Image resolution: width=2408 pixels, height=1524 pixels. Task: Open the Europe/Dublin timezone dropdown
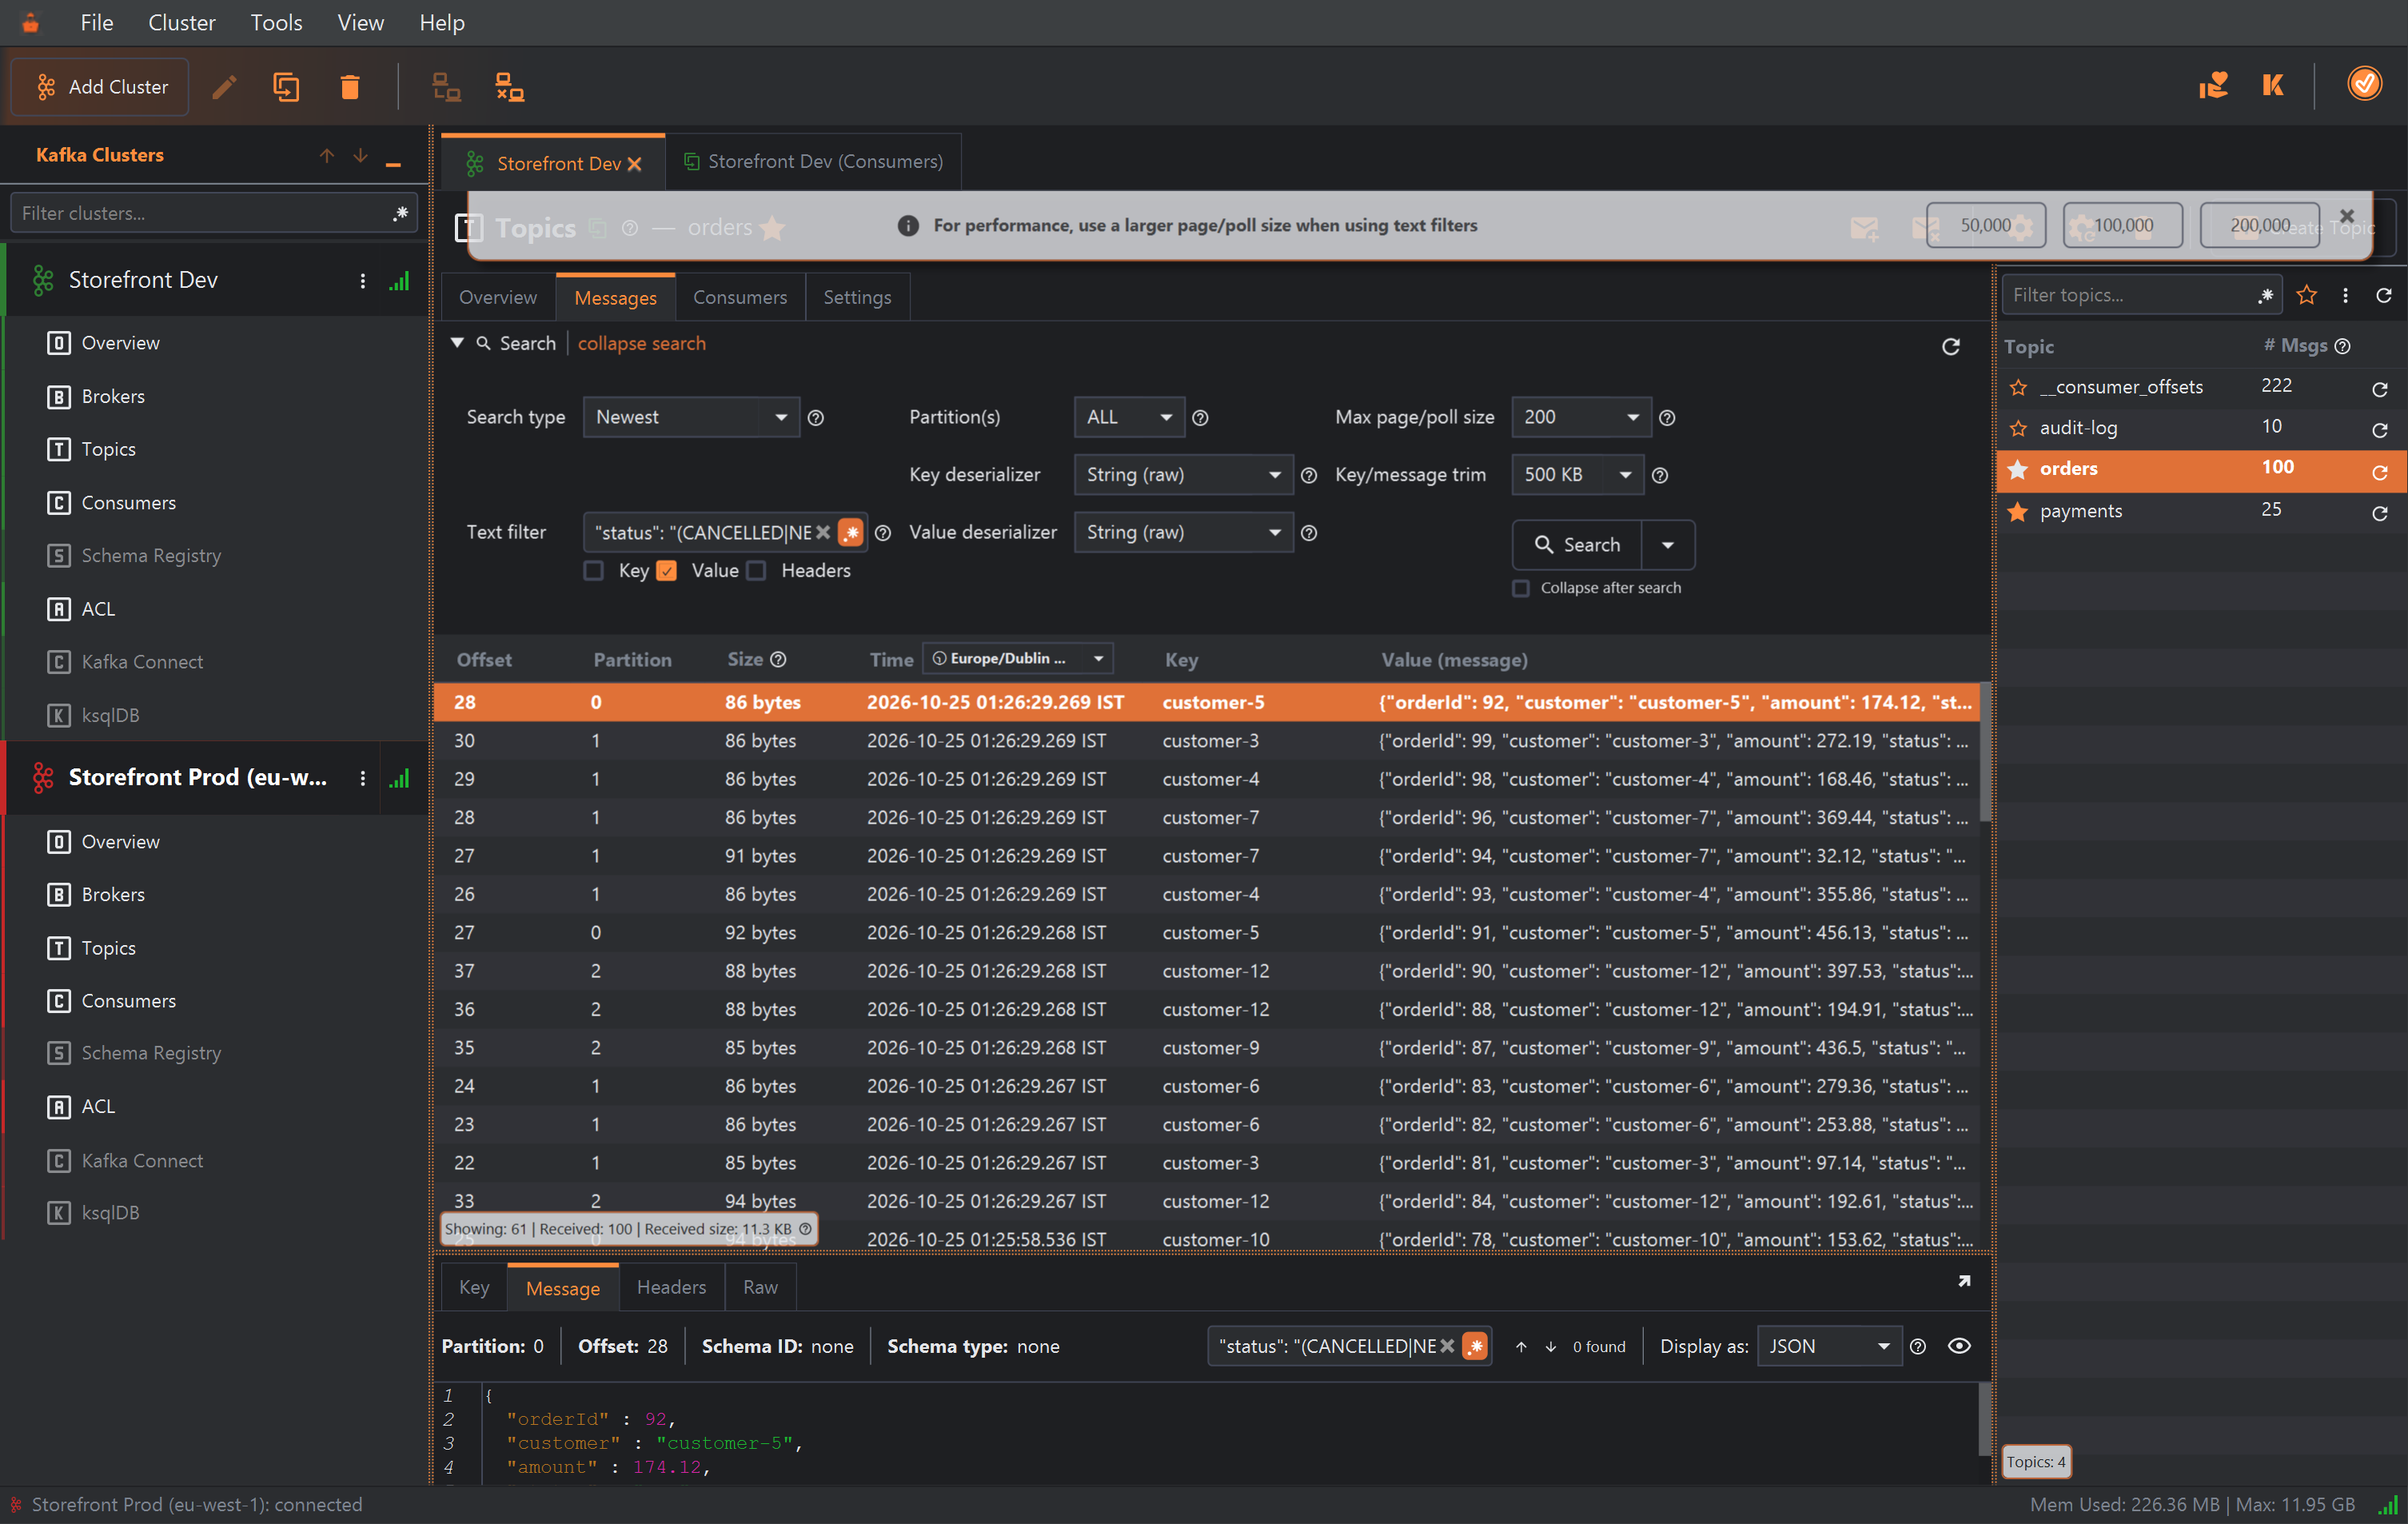pos(1017,658)
